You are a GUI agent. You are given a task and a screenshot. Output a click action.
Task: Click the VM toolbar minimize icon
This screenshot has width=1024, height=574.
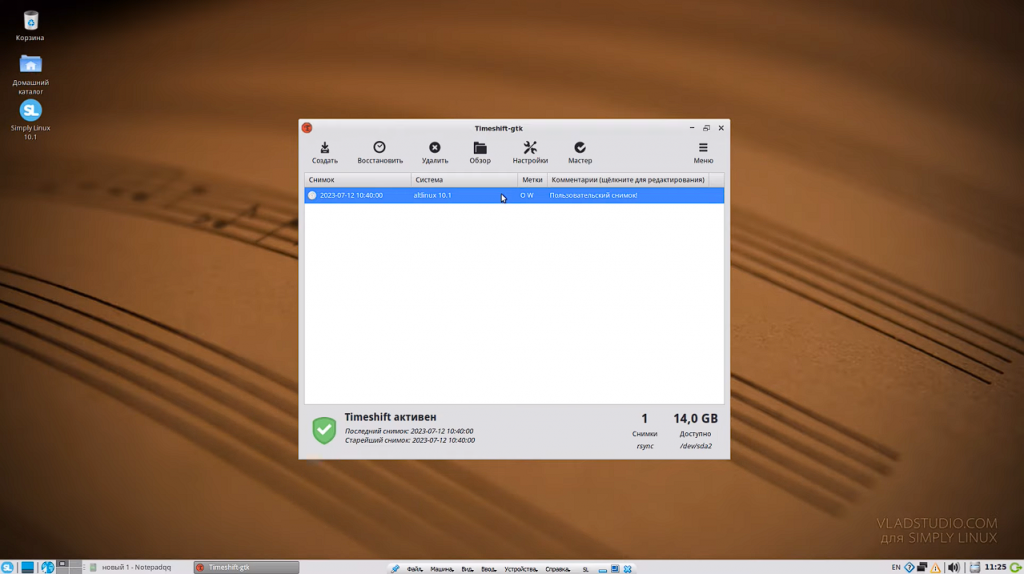[603, 569]
